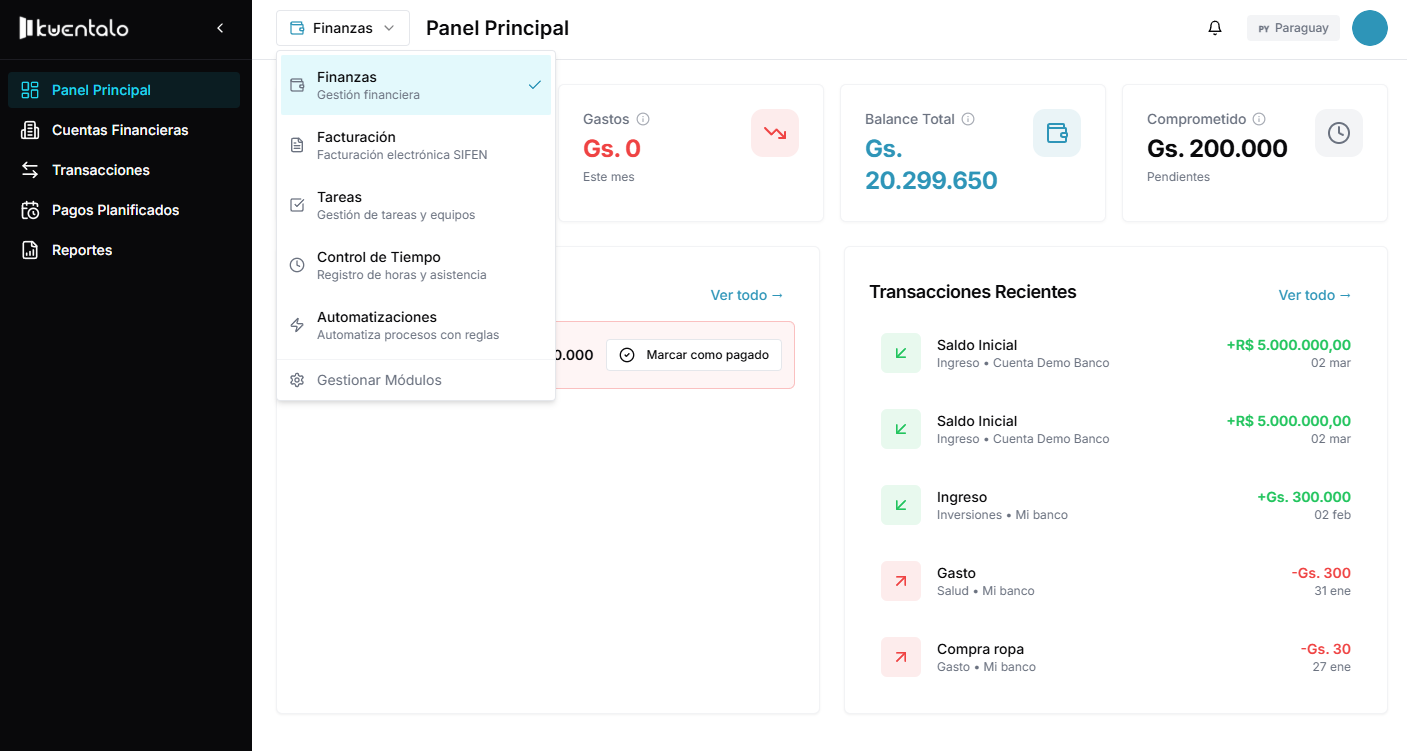Click the Kuentalo logo
Viewport: 1407px width, 751px height.
click(x=74, y=28)
